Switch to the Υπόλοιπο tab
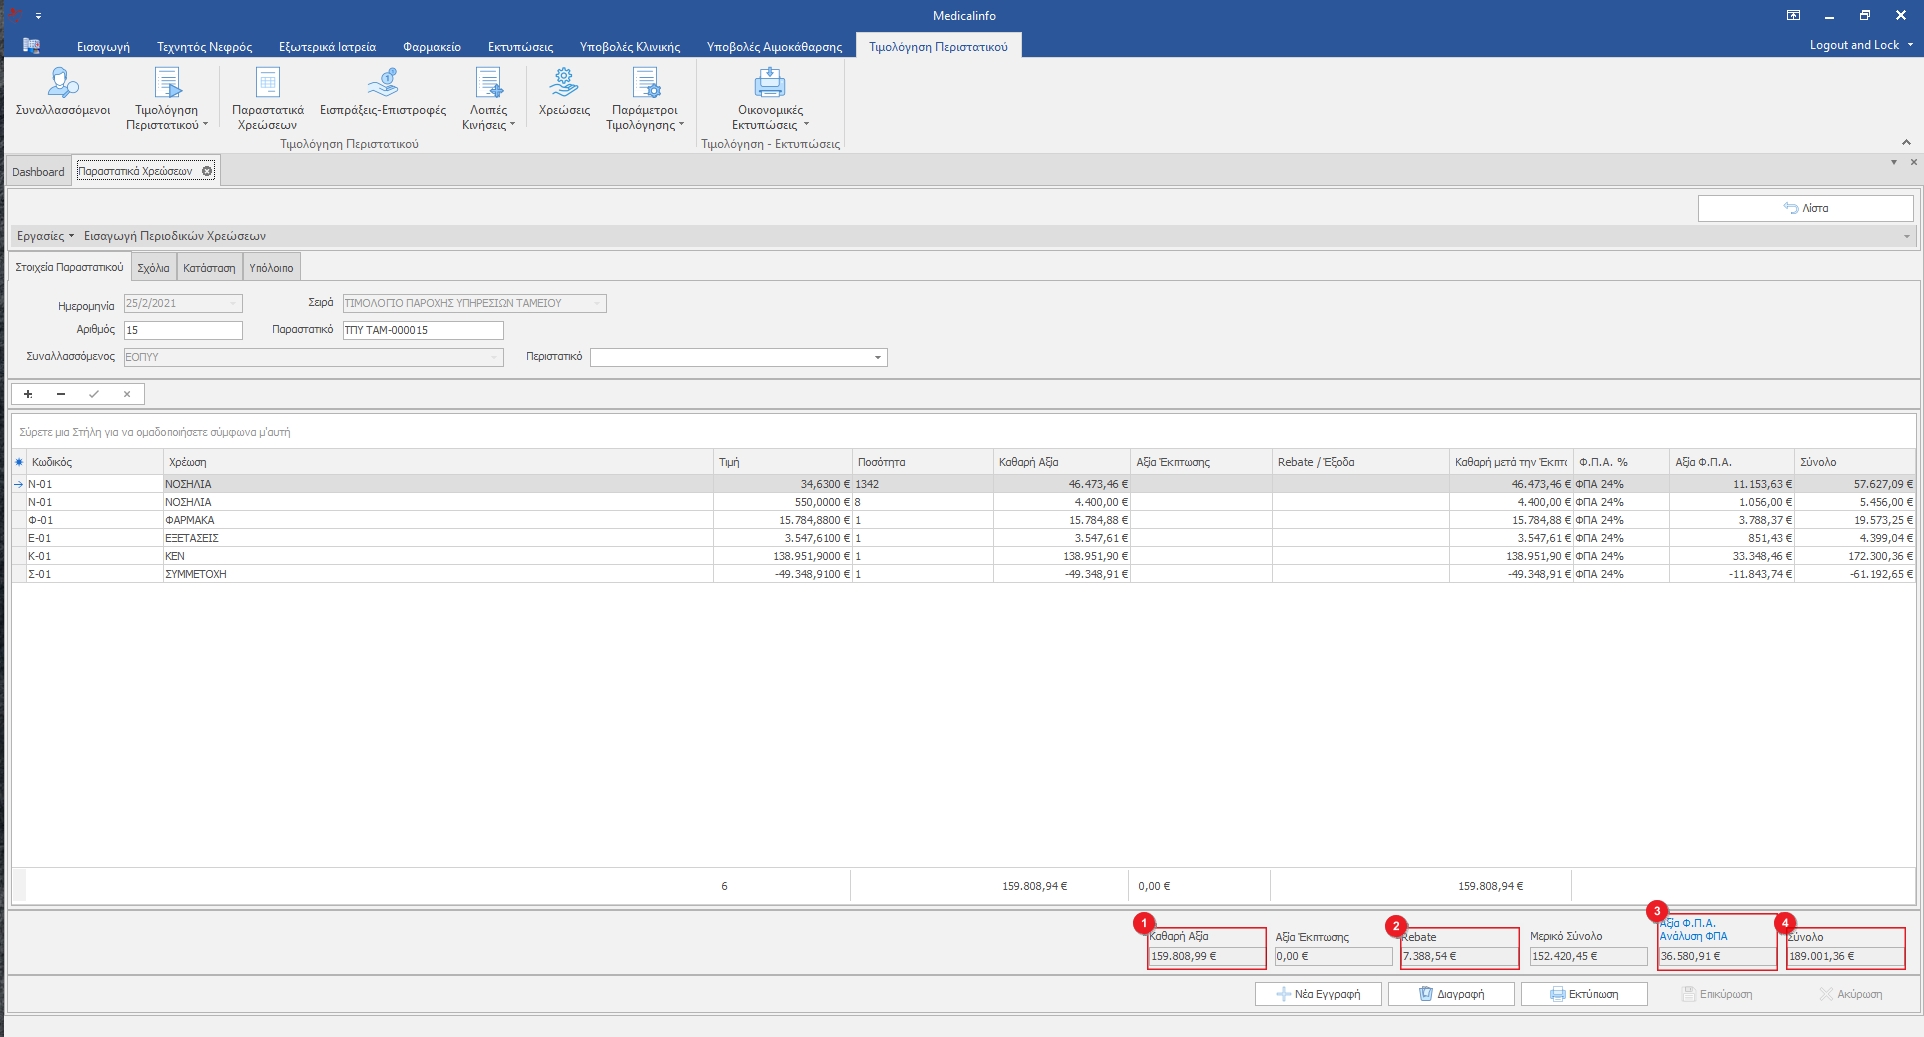1924x1037 pixels. [271, 268]
